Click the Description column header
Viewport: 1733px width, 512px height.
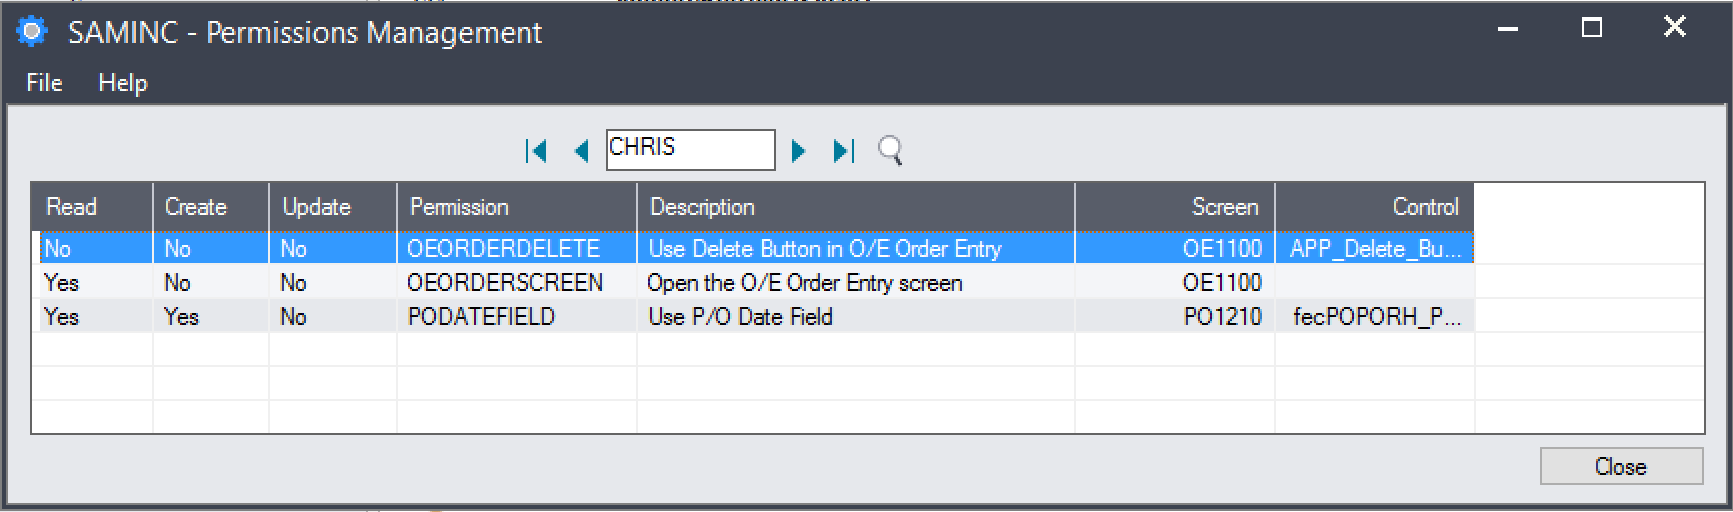point(856,207)
